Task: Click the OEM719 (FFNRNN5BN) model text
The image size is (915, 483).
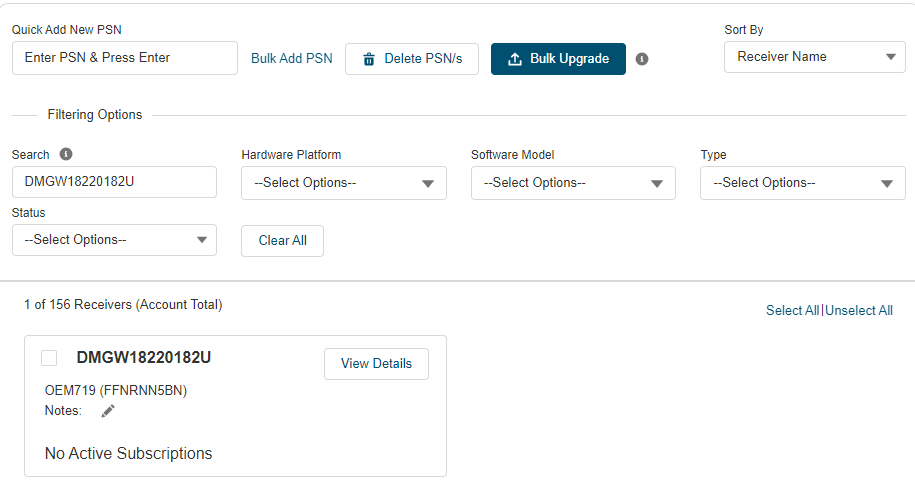Action: pyautogui.click(x=116, y=390)
